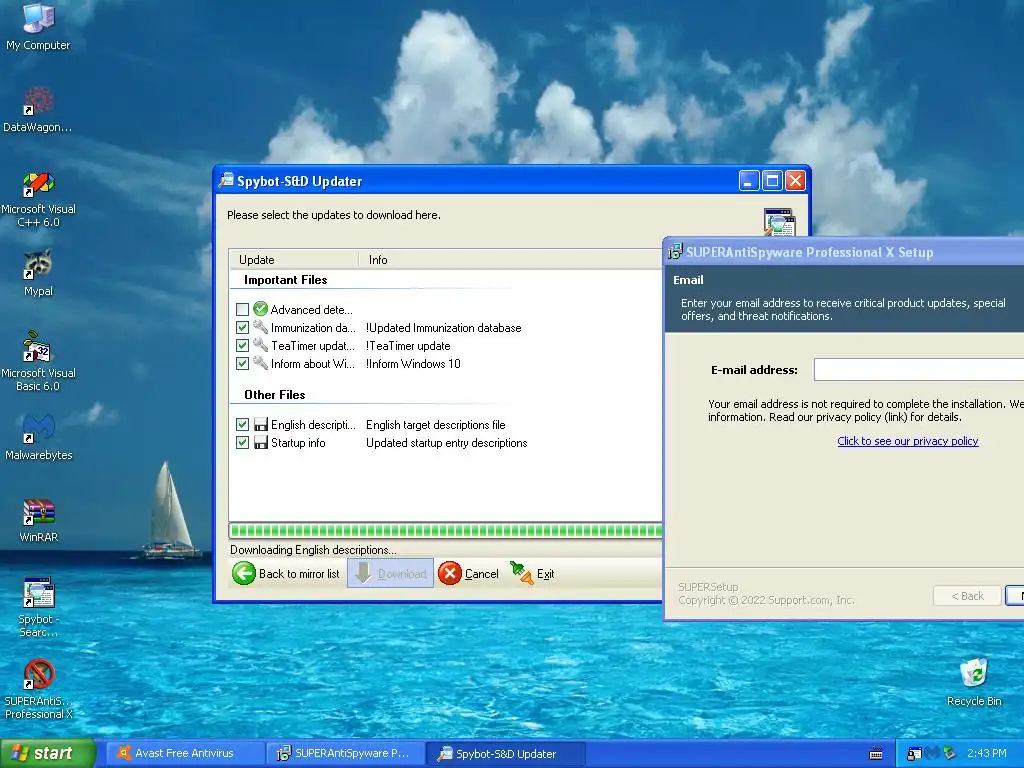The width and height of the screenshot is (1024, 768).
Task: Open the keyboard icon in the taskbar
Action: point(876,754)
